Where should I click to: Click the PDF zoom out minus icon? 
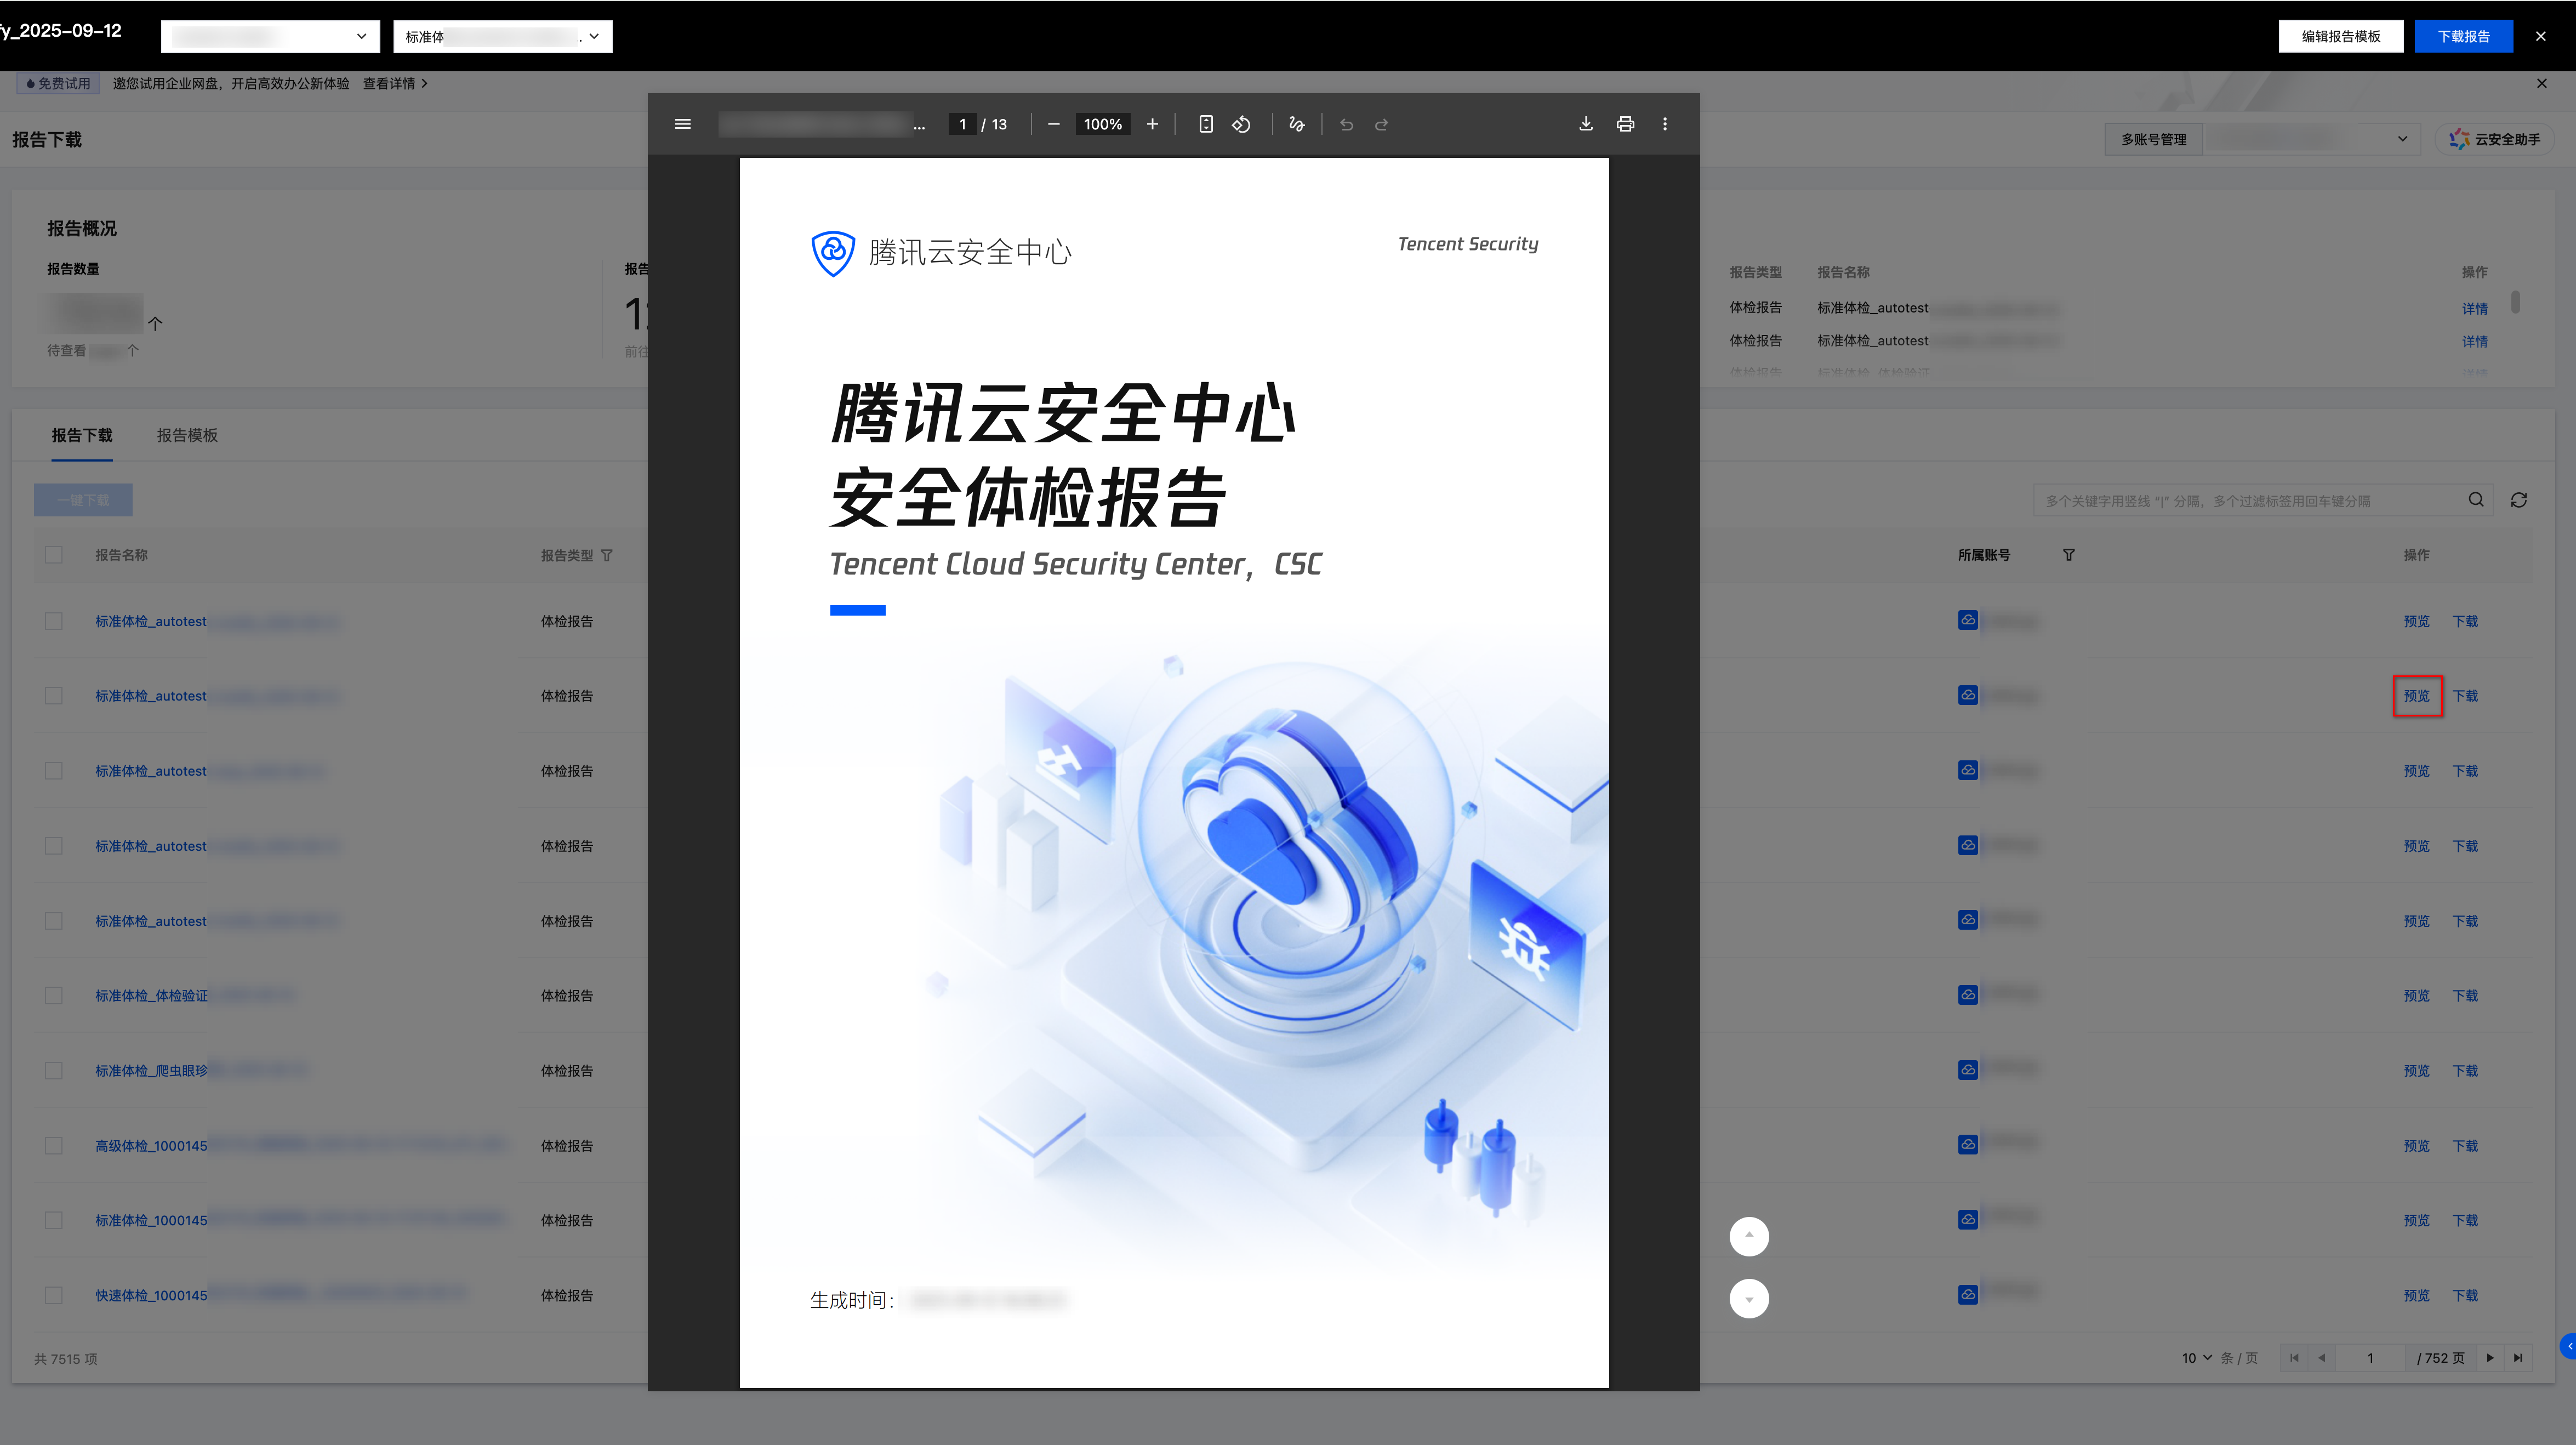click(x=1053, y=124)
